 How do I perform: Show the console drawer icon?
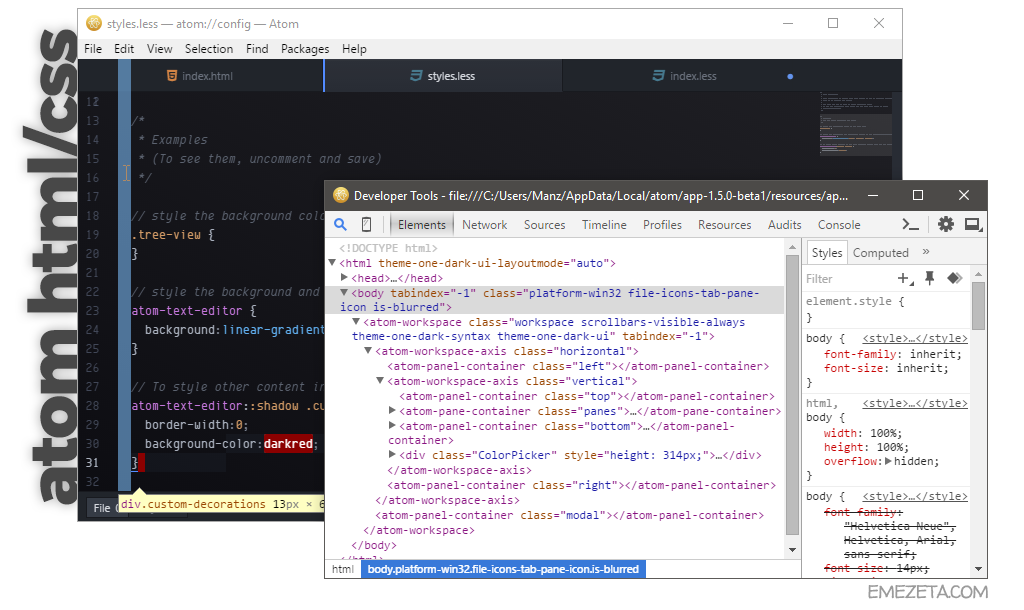click(910, 225)
